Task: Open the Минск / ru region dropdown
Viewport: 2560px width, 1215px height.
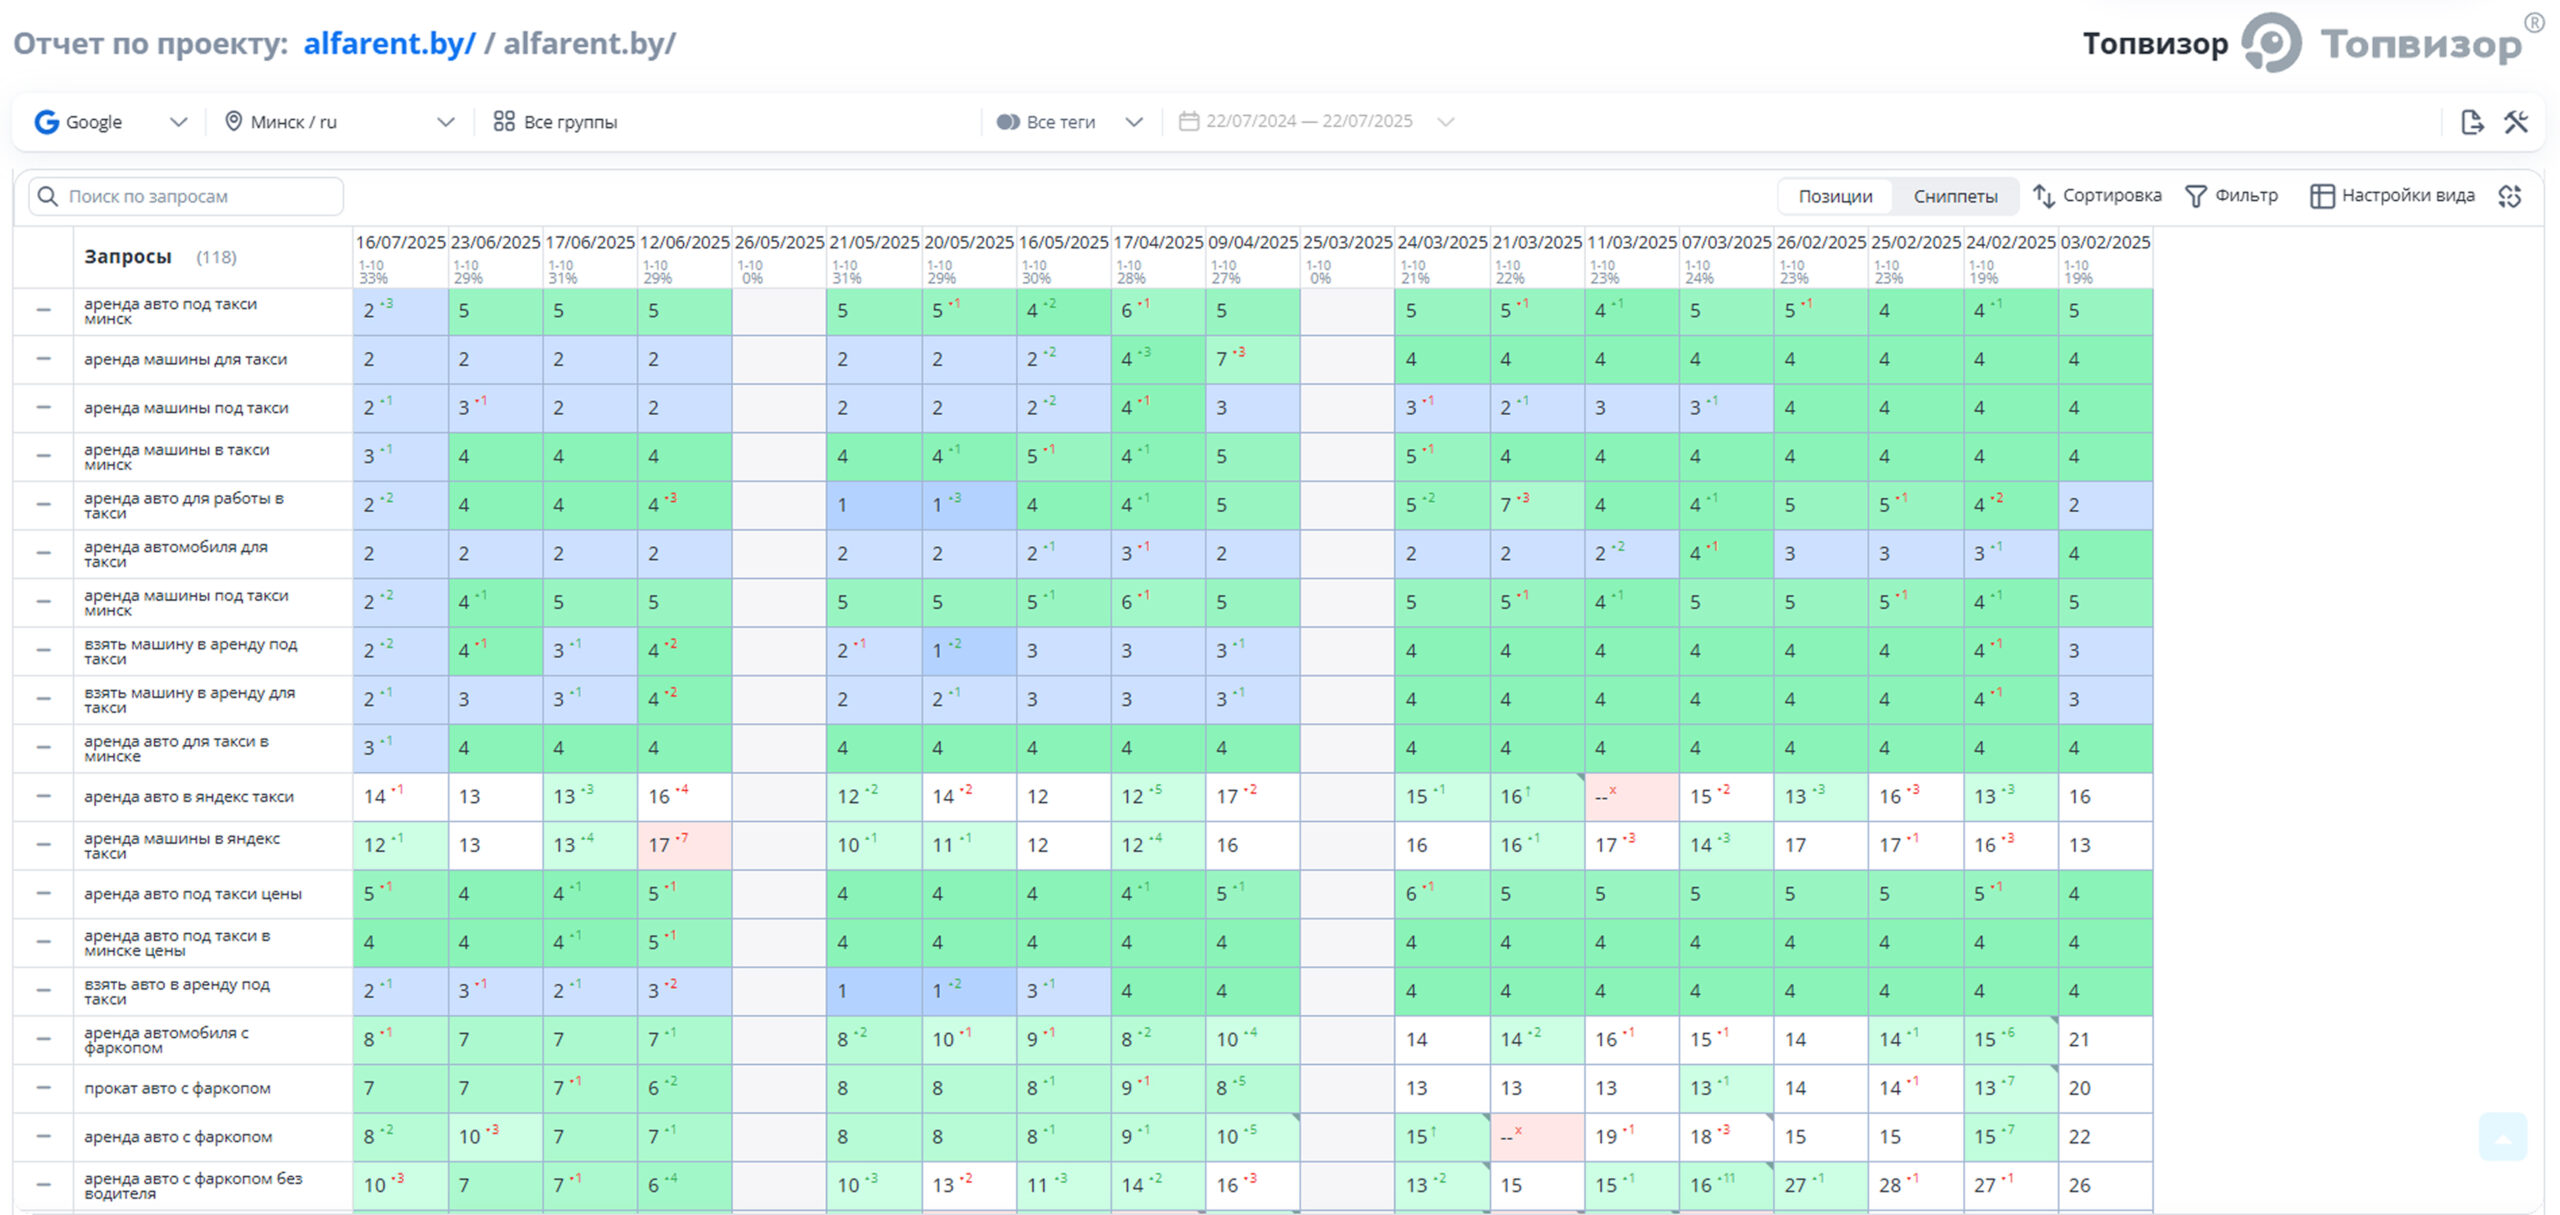Action: tap(446, 122)
